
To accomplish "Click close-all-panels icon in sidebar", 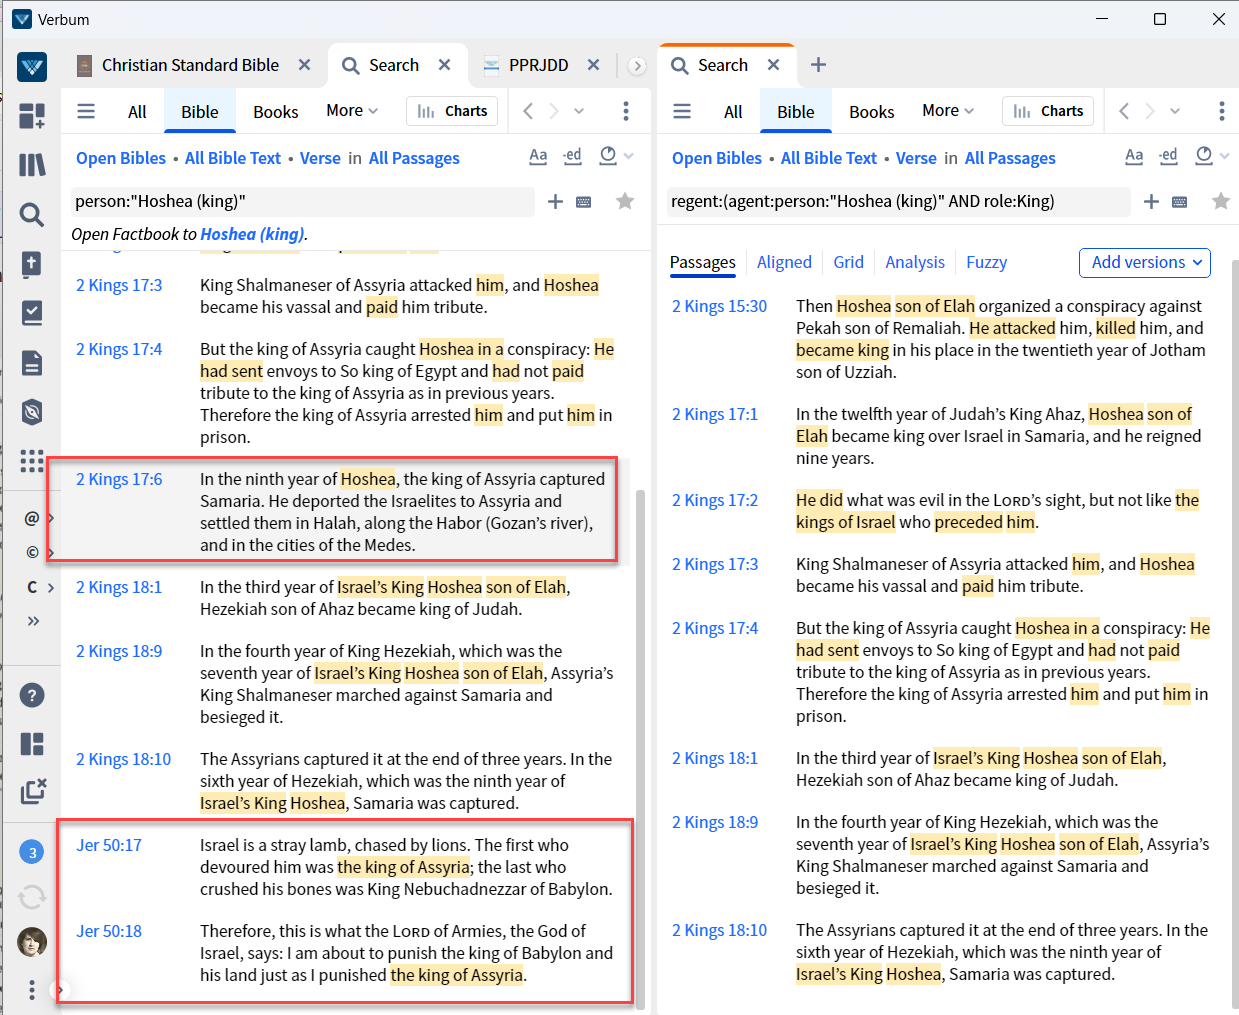I will click(32, 792).
